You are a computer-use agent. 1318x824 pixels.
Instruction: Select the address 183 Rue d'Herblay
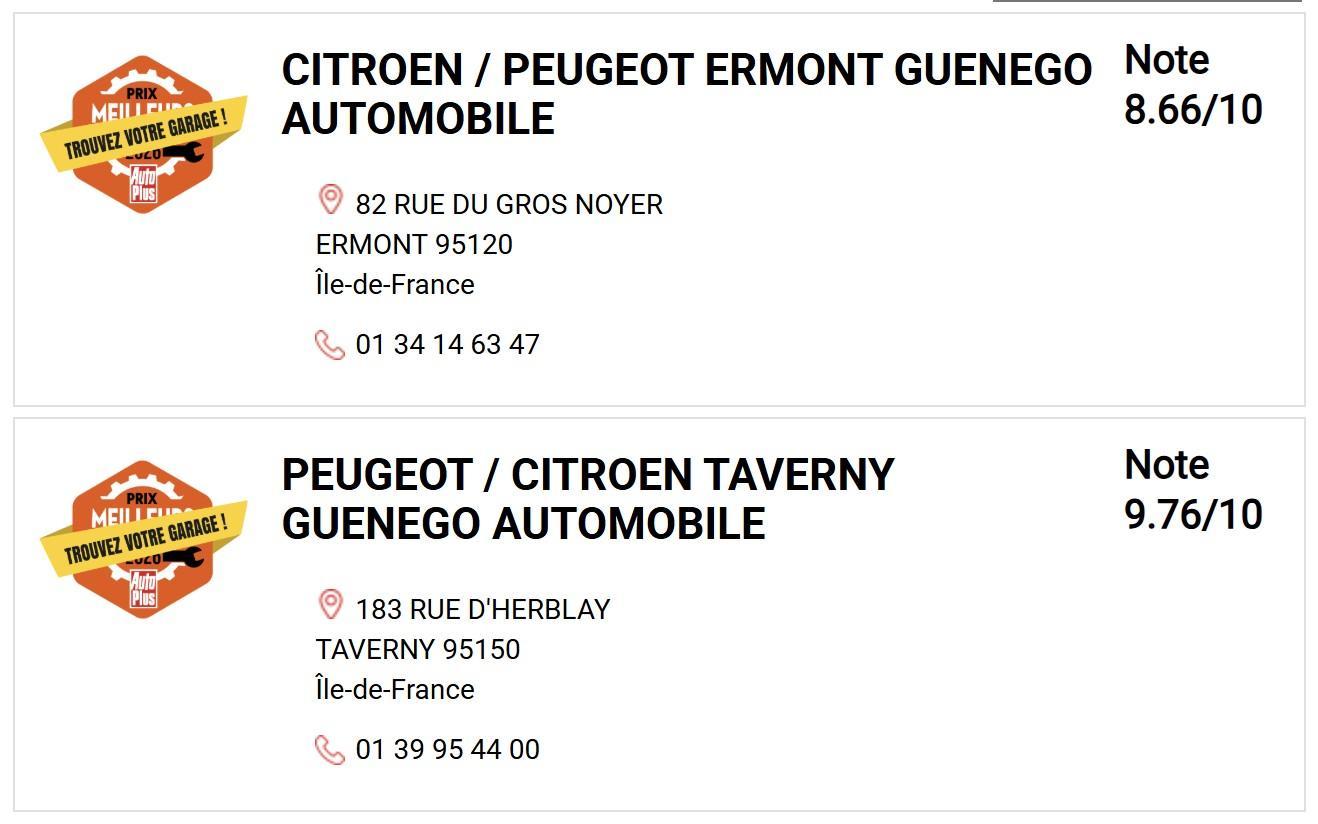tap(482, 610)
